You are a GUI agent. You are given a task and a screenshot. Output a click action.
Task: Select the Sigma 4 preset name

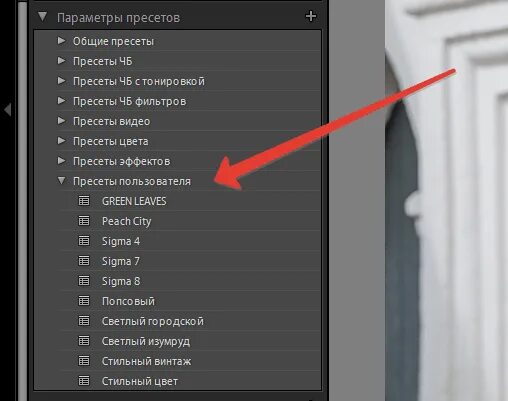(121, 241)
